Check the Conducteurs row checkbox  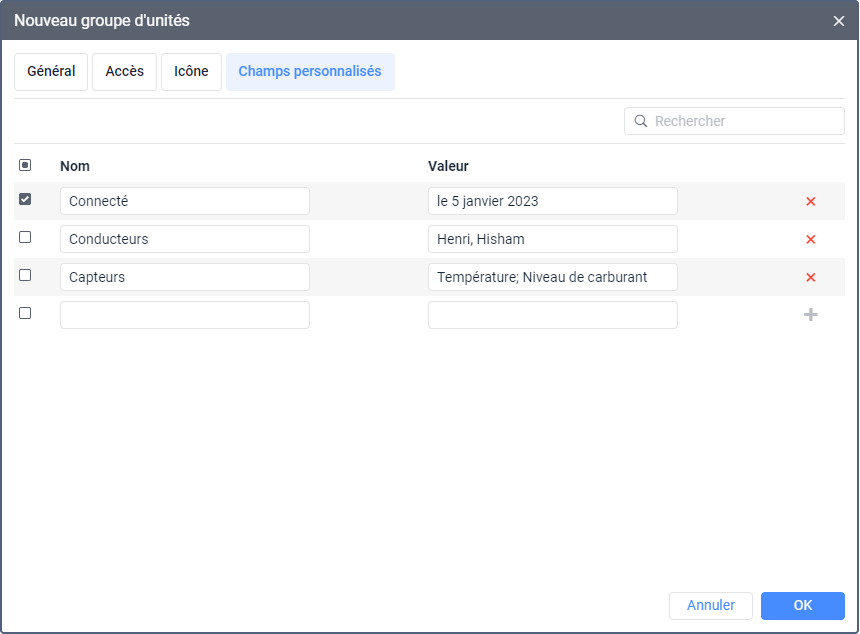click(25, 237)
